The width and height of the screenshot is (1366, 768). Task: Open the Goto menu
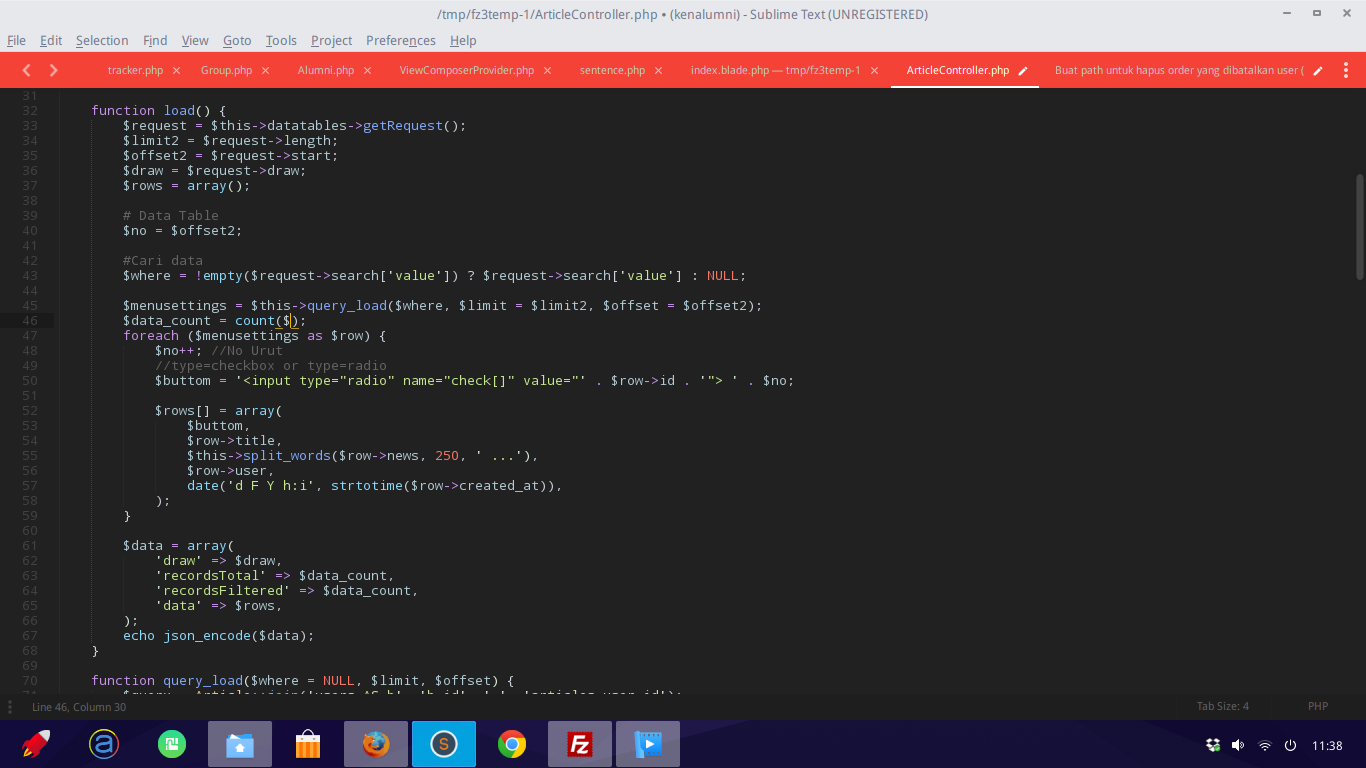(x=237, y=40)
